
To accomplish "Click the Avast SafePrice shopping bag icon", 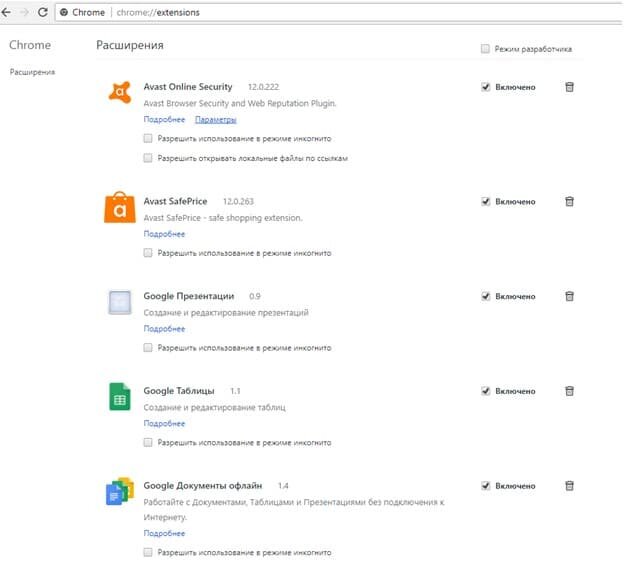I will 120,207.
